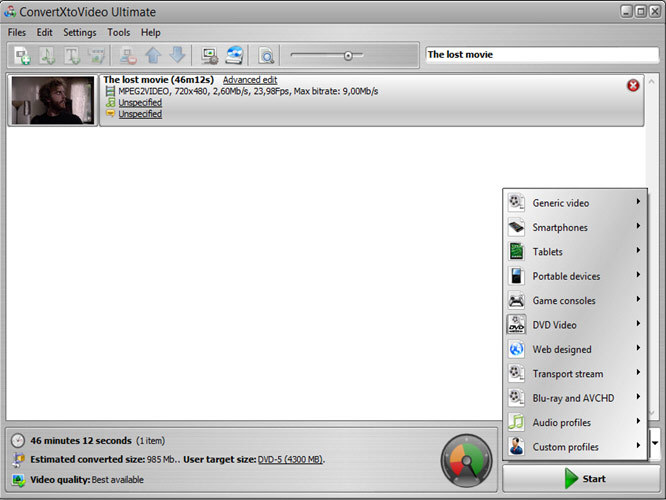Click the add subtitle text toolbar icon
Image resolution: width=666 pixels, height=500 pixels.
[x=72, y=55]
